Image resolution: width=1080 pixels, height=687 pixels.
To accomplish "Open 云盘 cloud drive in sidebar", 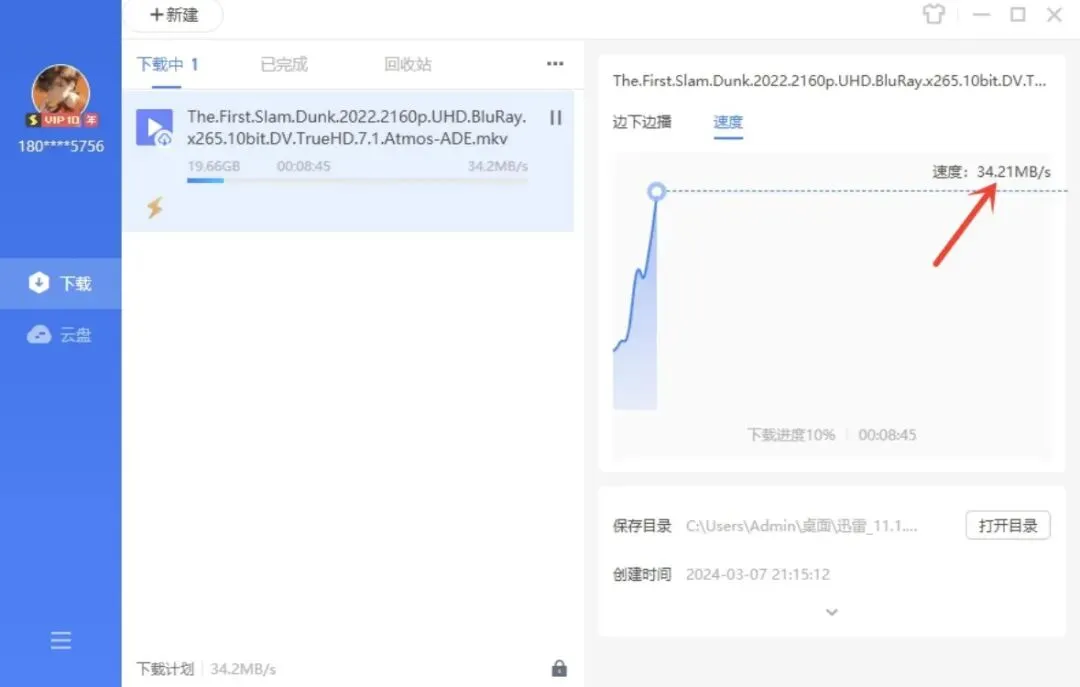I will click(x=61, y=335).
